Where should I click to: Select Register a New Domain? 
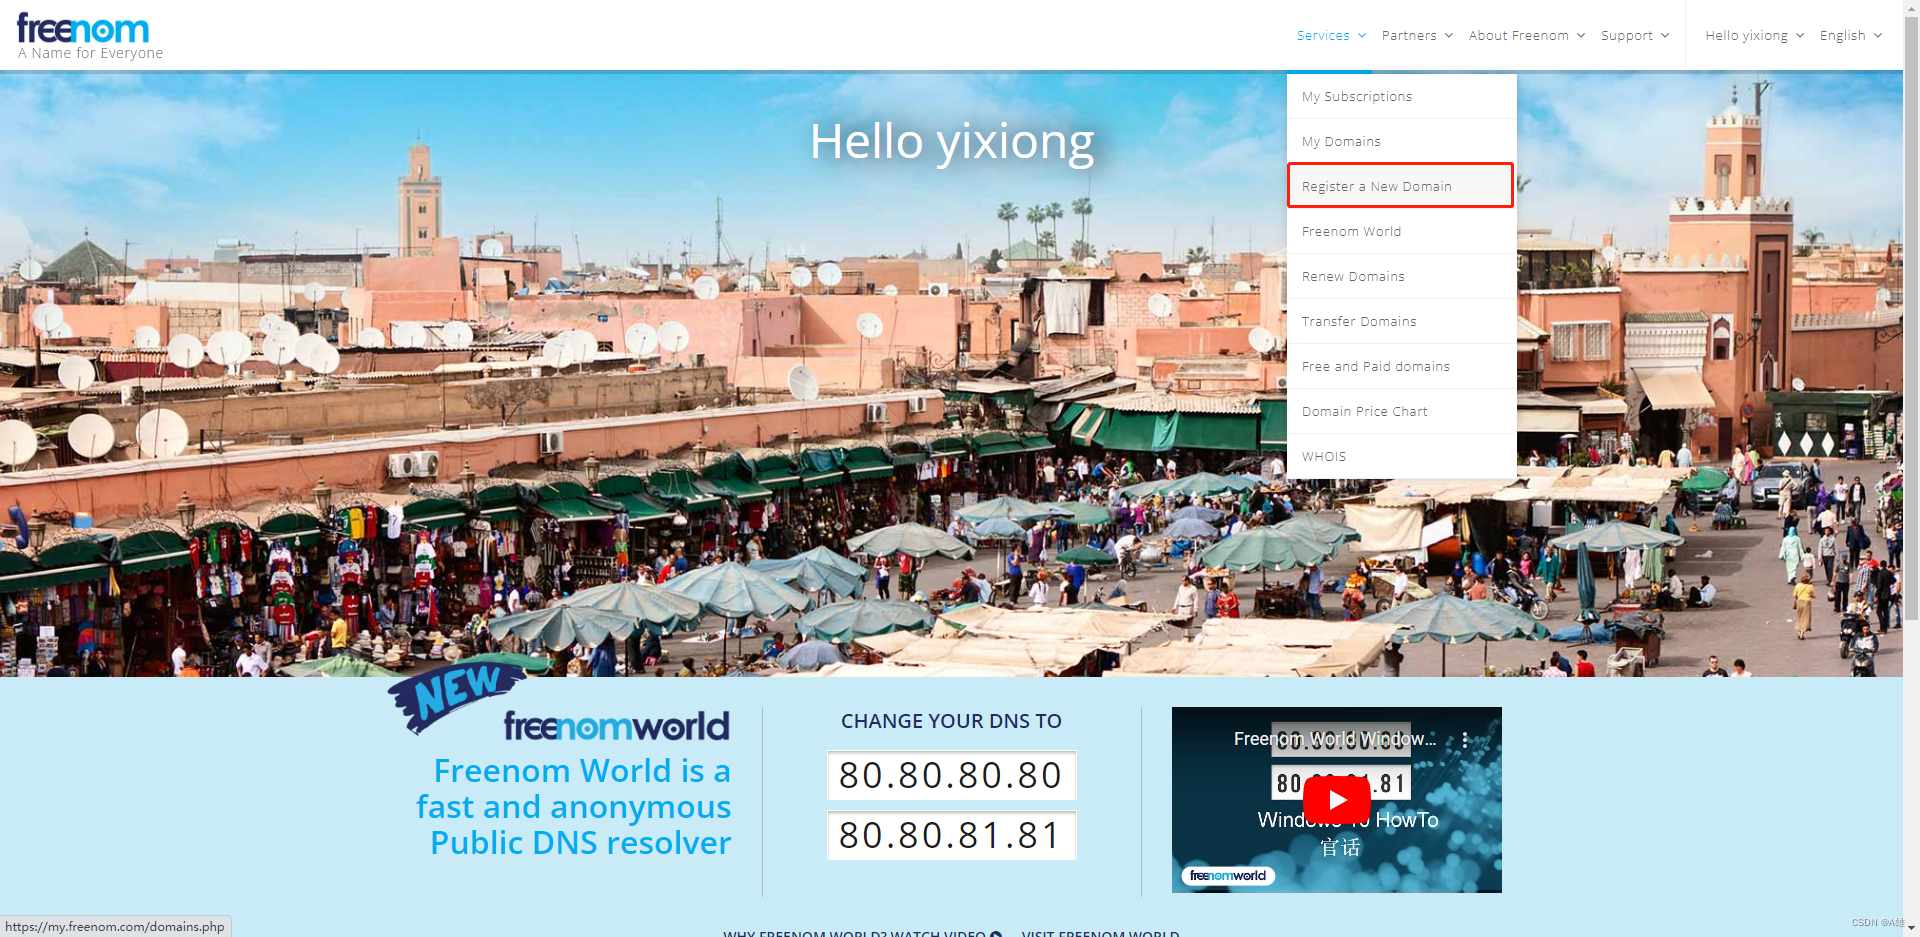[1401, 186]
